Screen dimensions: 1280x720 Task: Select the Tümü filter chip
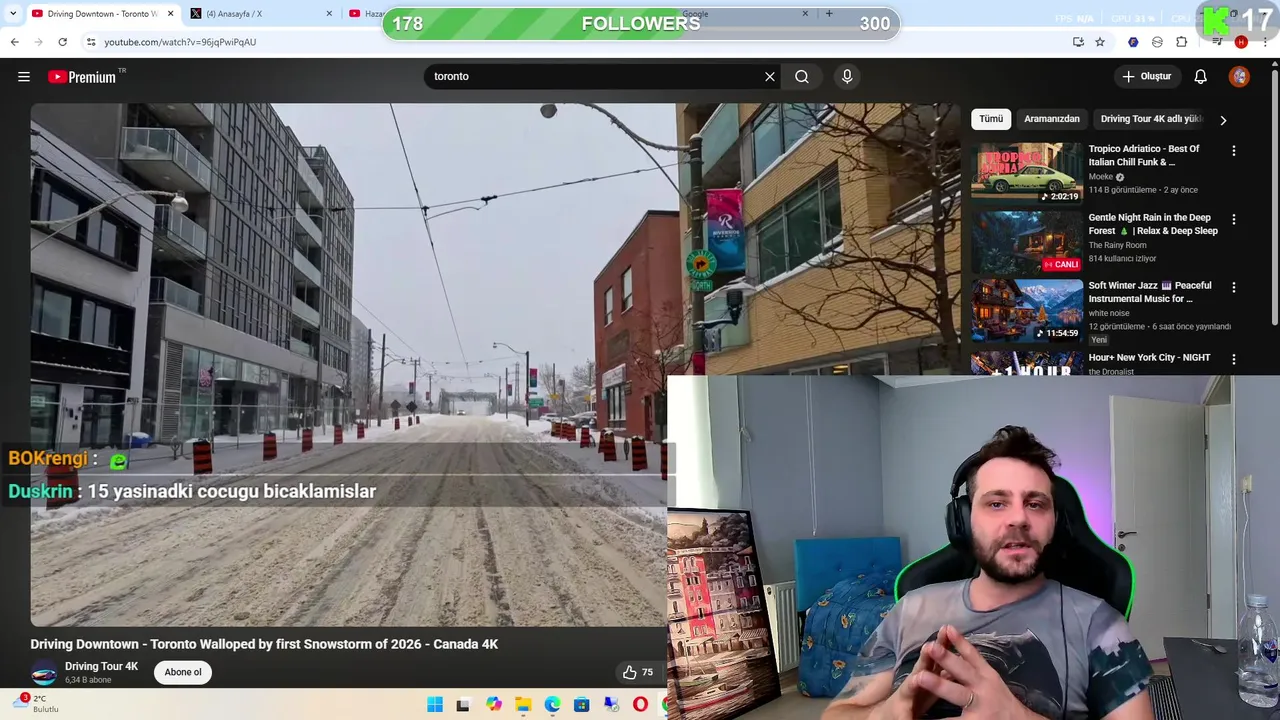[x=991, y=119]
